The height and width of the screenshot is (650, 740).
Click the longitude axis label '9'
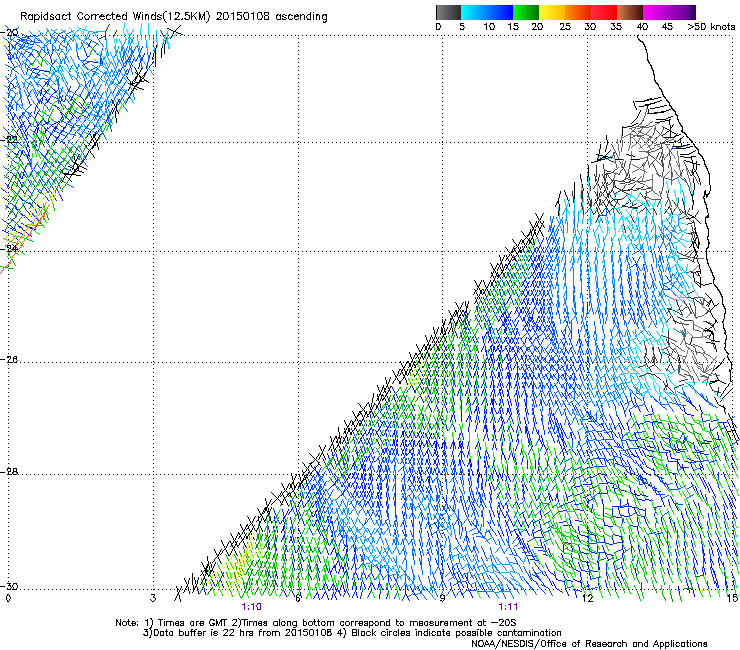tap(442, 598)
